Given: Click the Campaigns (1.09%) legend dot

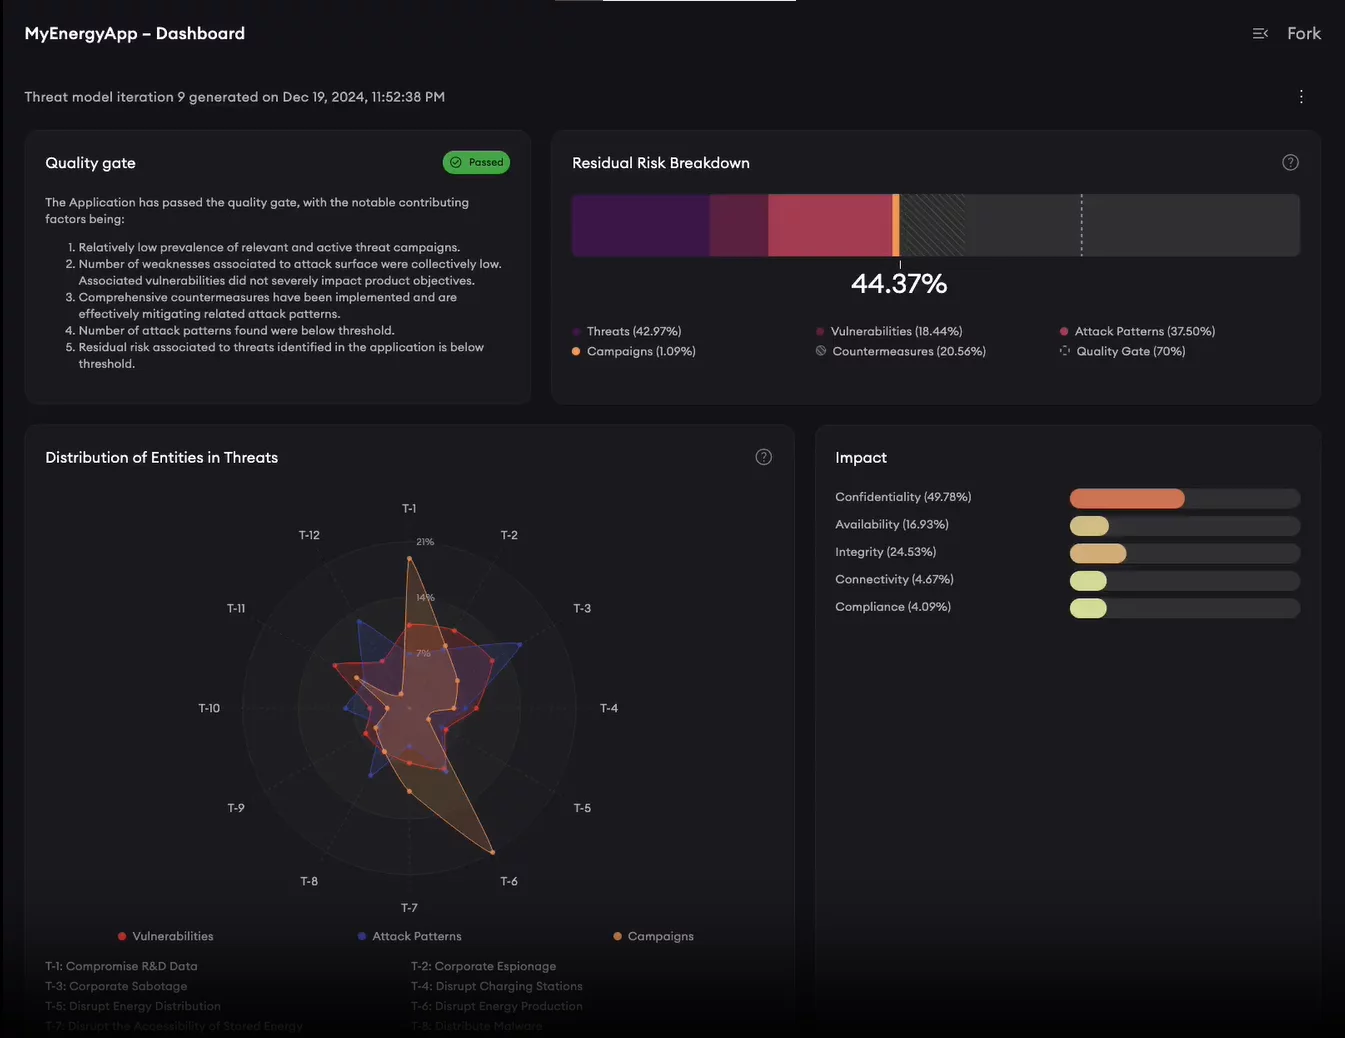Looking at the screenshot, I should coord(577,351).
